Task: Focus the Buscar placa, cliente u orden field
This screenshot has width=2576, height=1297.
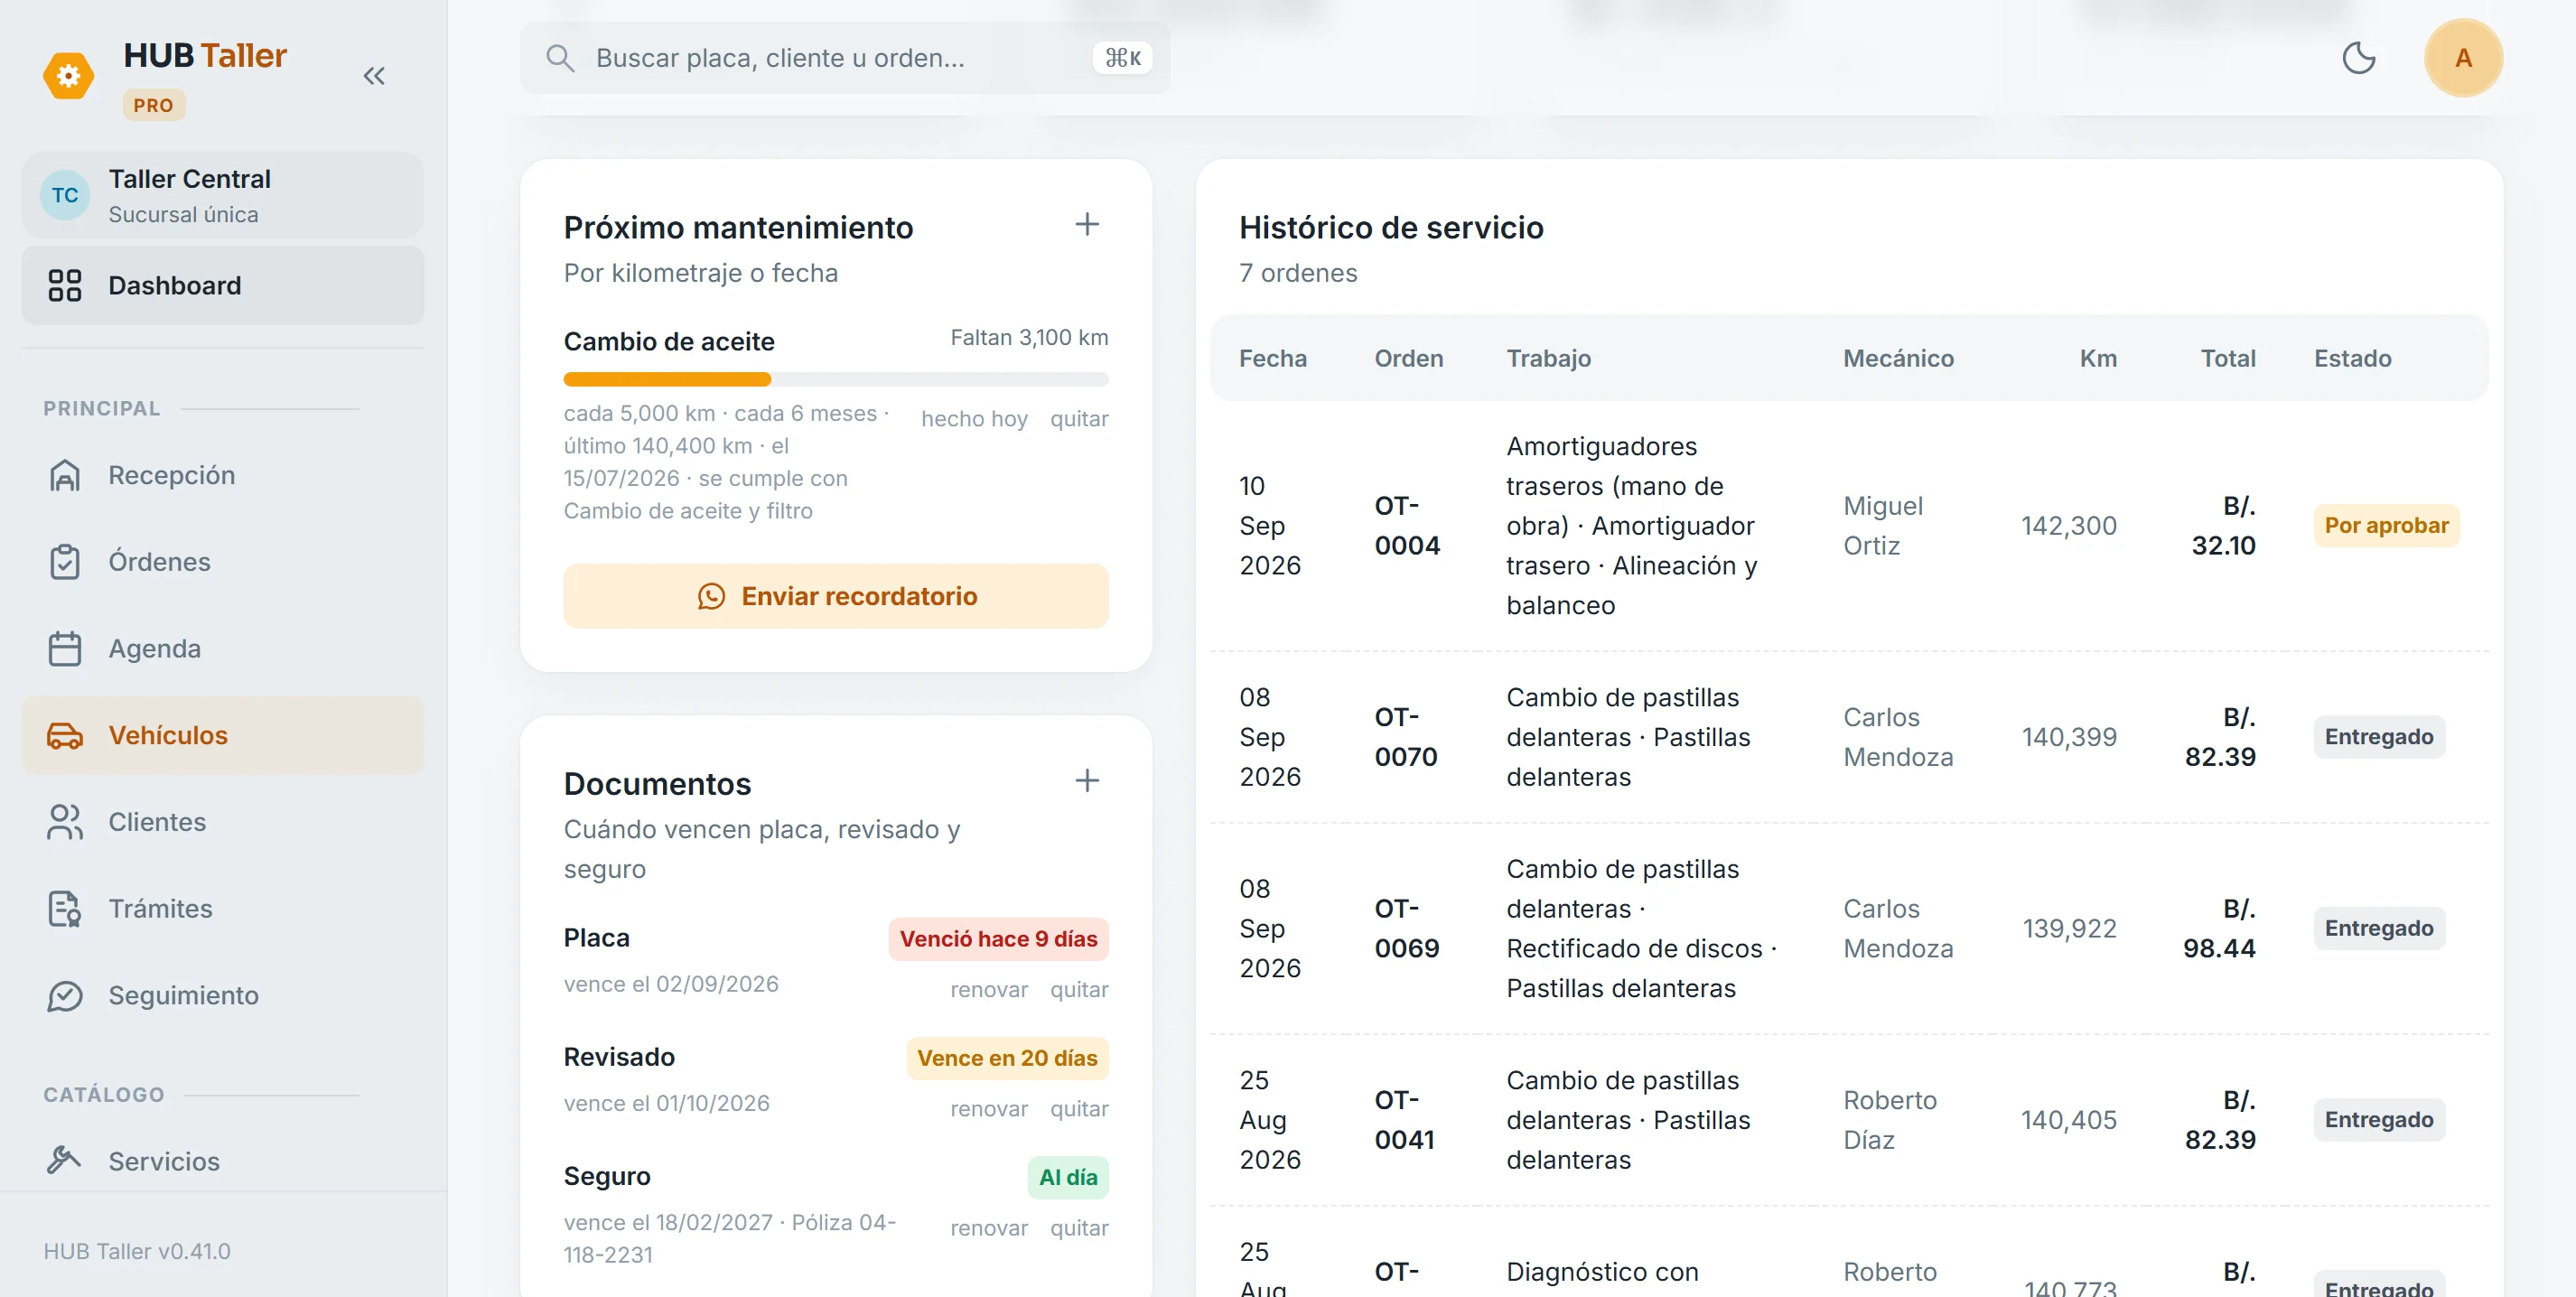Action: click(x=845, y=58)
